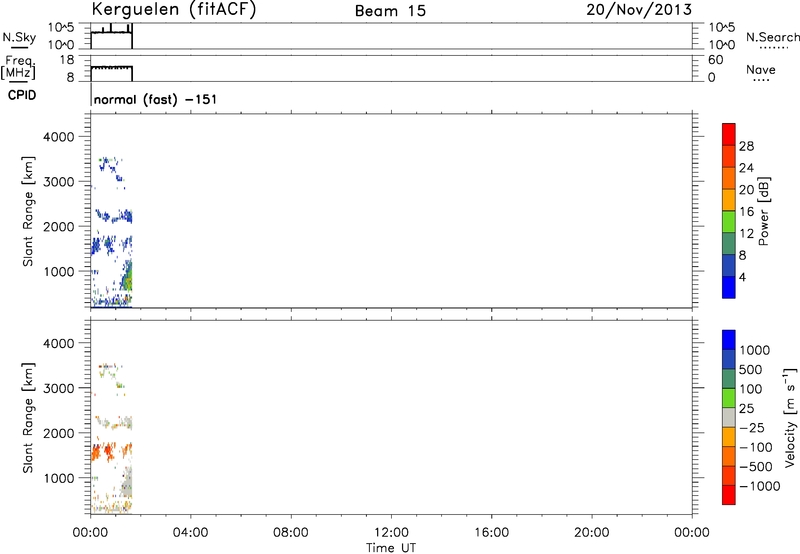The width and height of the screenshot is (800, 554).
Task: Click the 20/Nov/2013 date text
Action: tap(639, 10)
